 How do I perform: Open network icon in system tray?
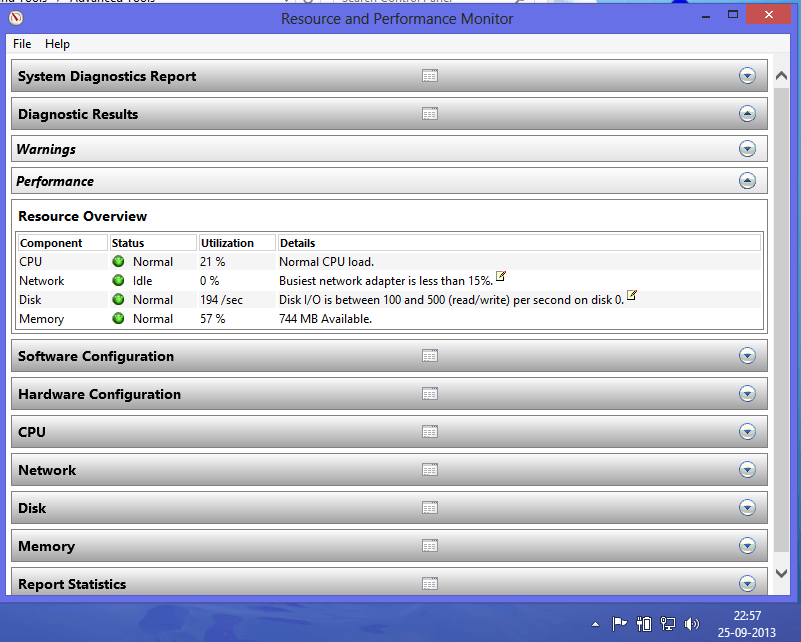click(668, 624)
